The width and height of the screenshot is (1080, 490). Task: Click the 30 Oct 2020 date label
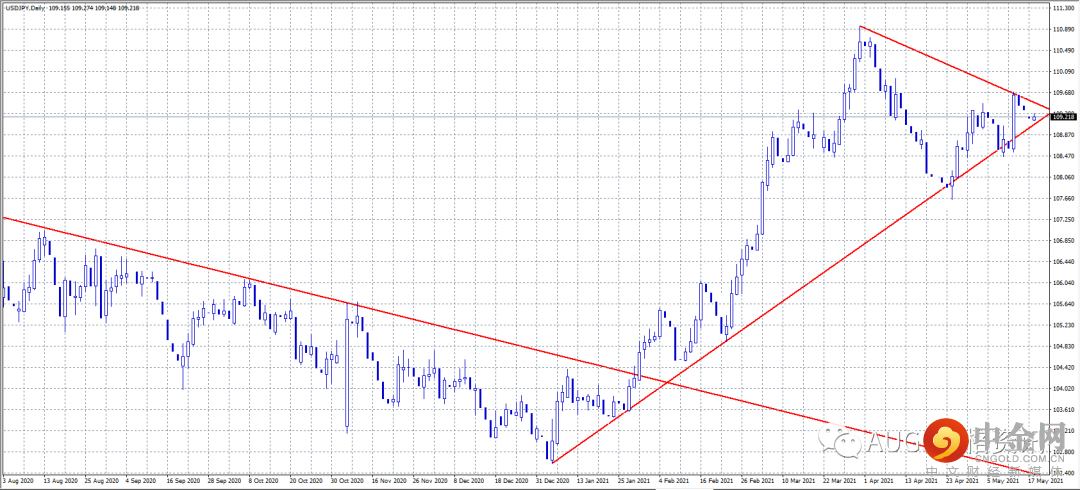[x=346, y=478]
